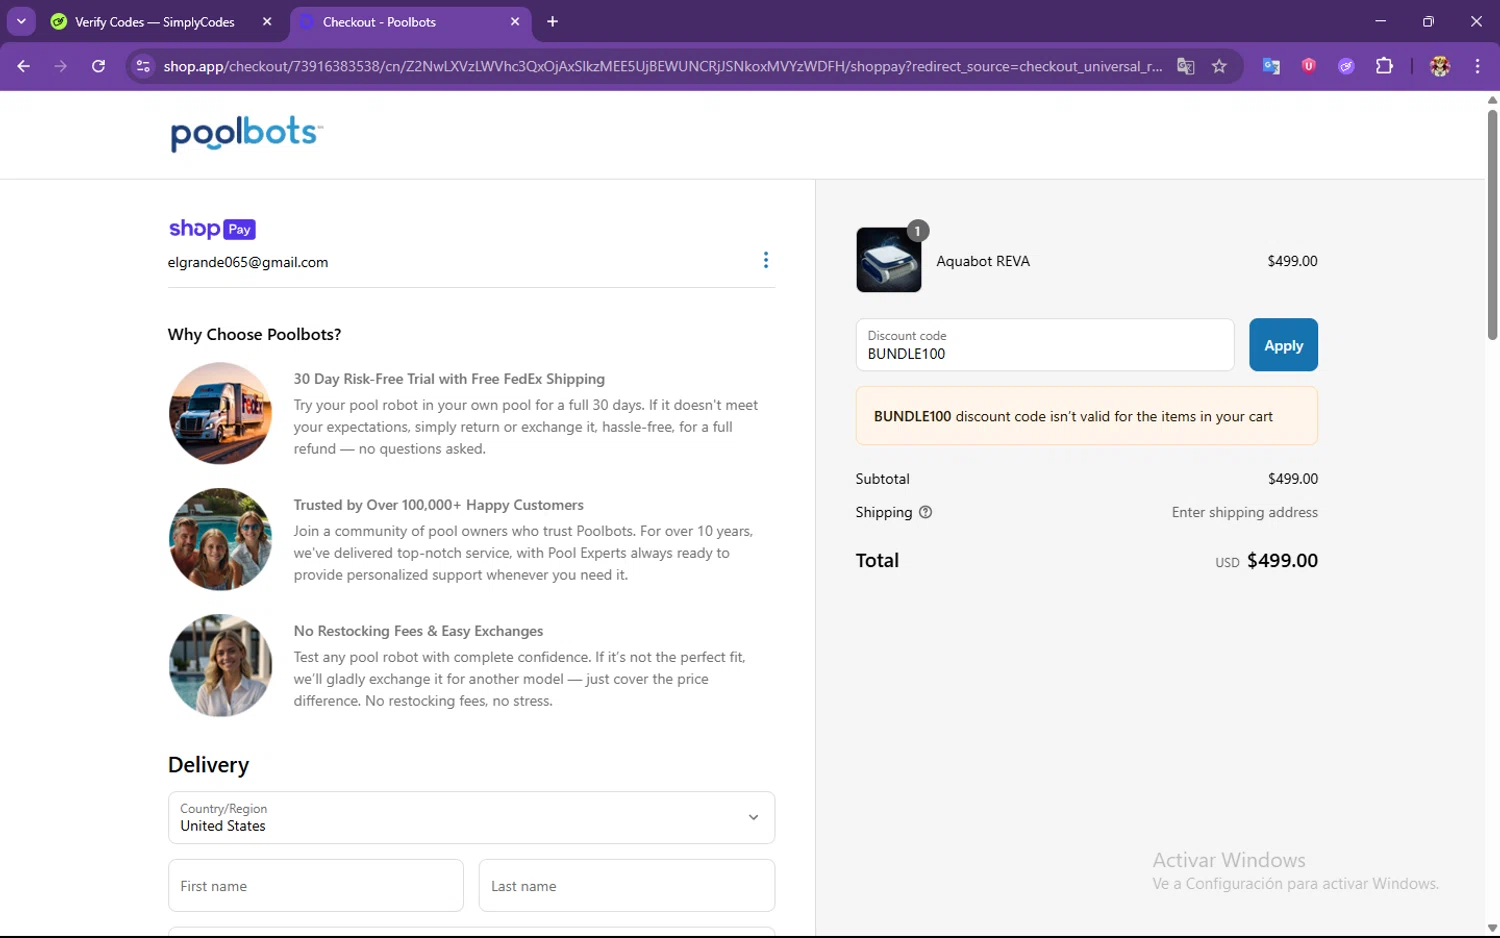Image resolution: width=1500 pixels, height=938 pixels.
Task: Close the Checkout - Poolbots tab
Action: [x=515, y=22]
